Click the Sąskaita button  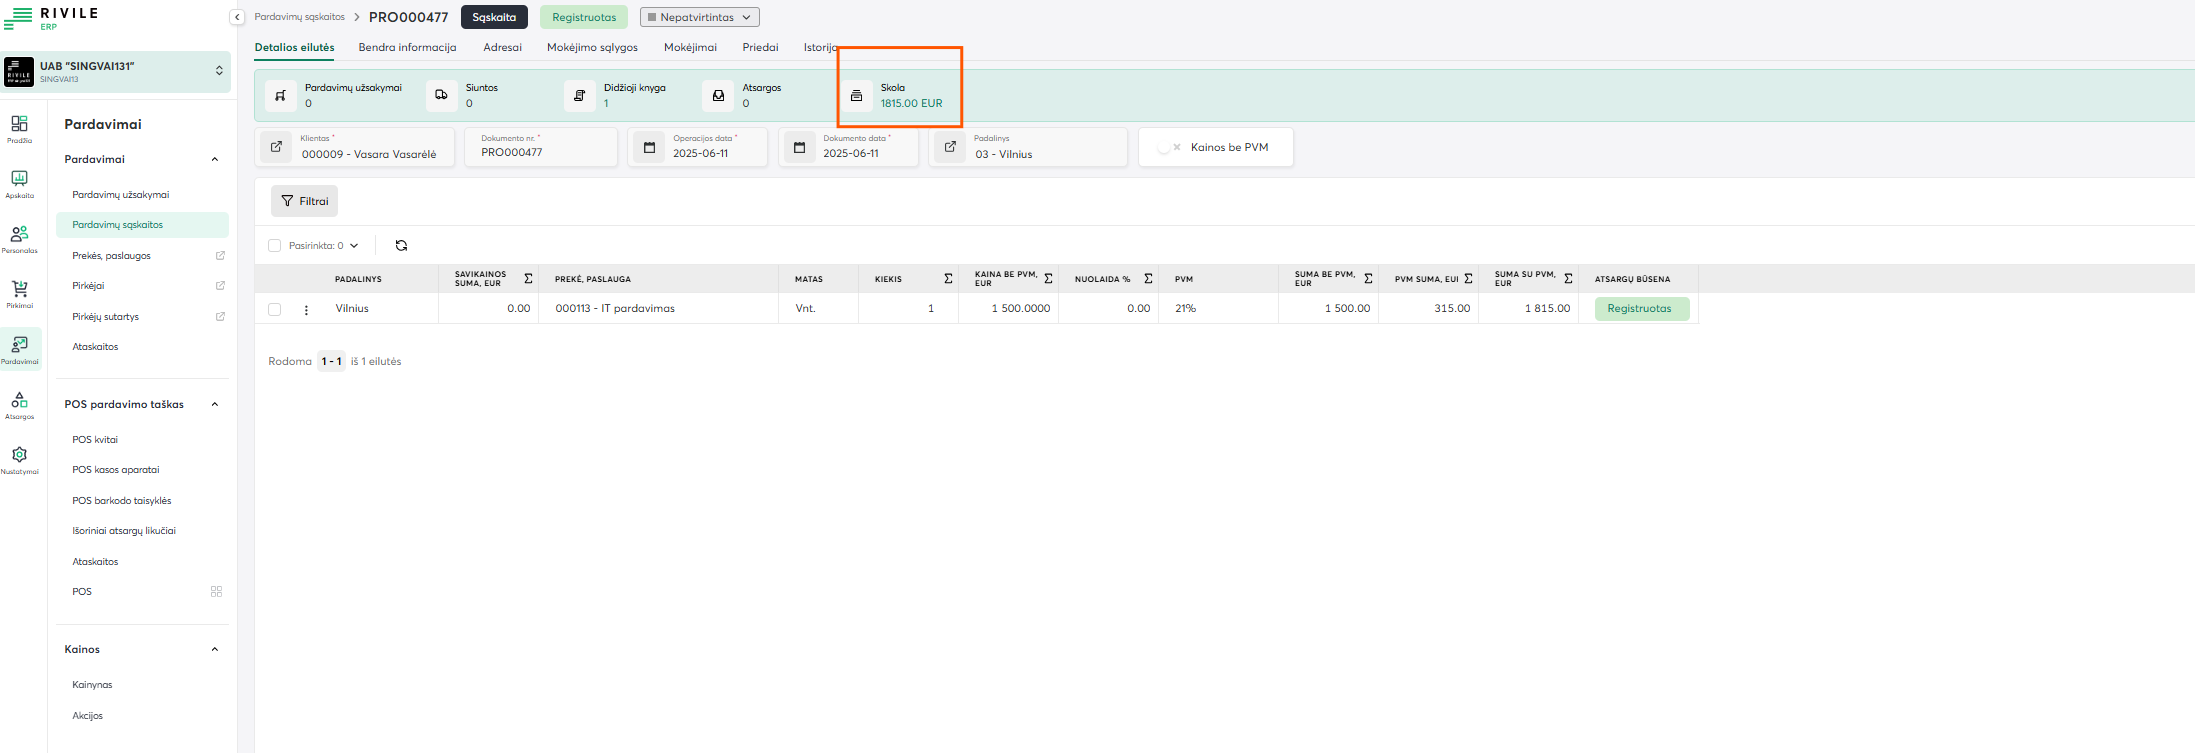pos(494,17)
